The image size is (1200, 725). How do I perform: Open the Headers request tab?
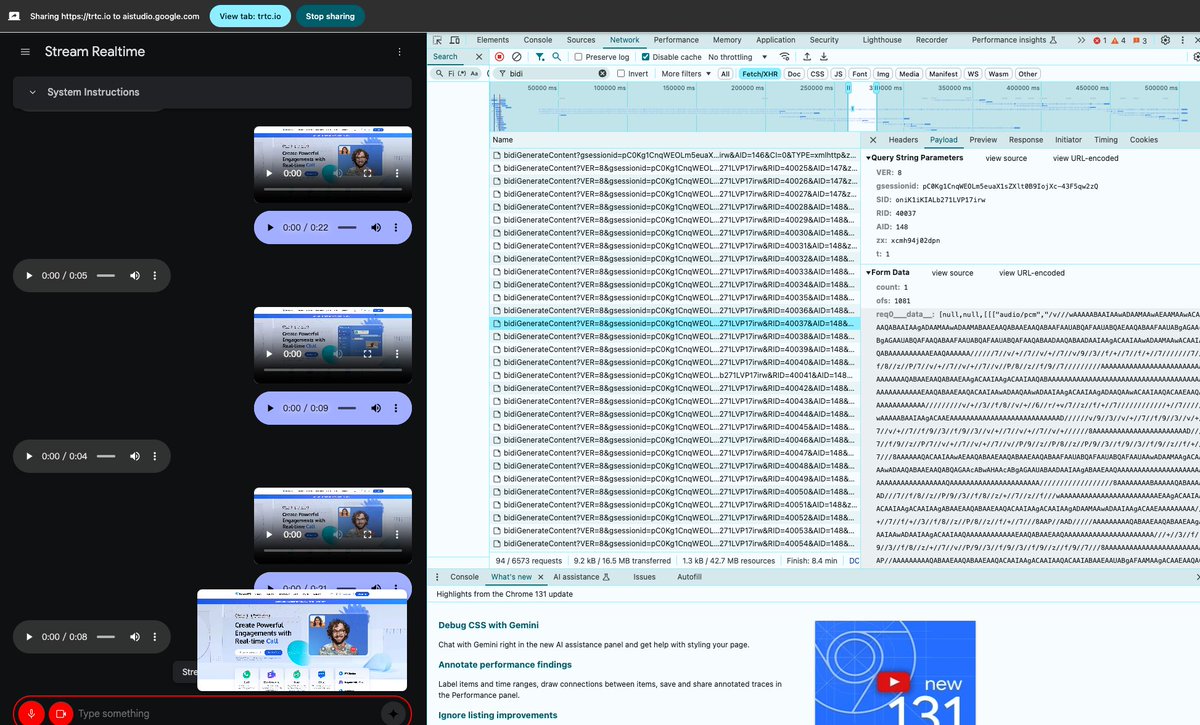pos(903,140)
